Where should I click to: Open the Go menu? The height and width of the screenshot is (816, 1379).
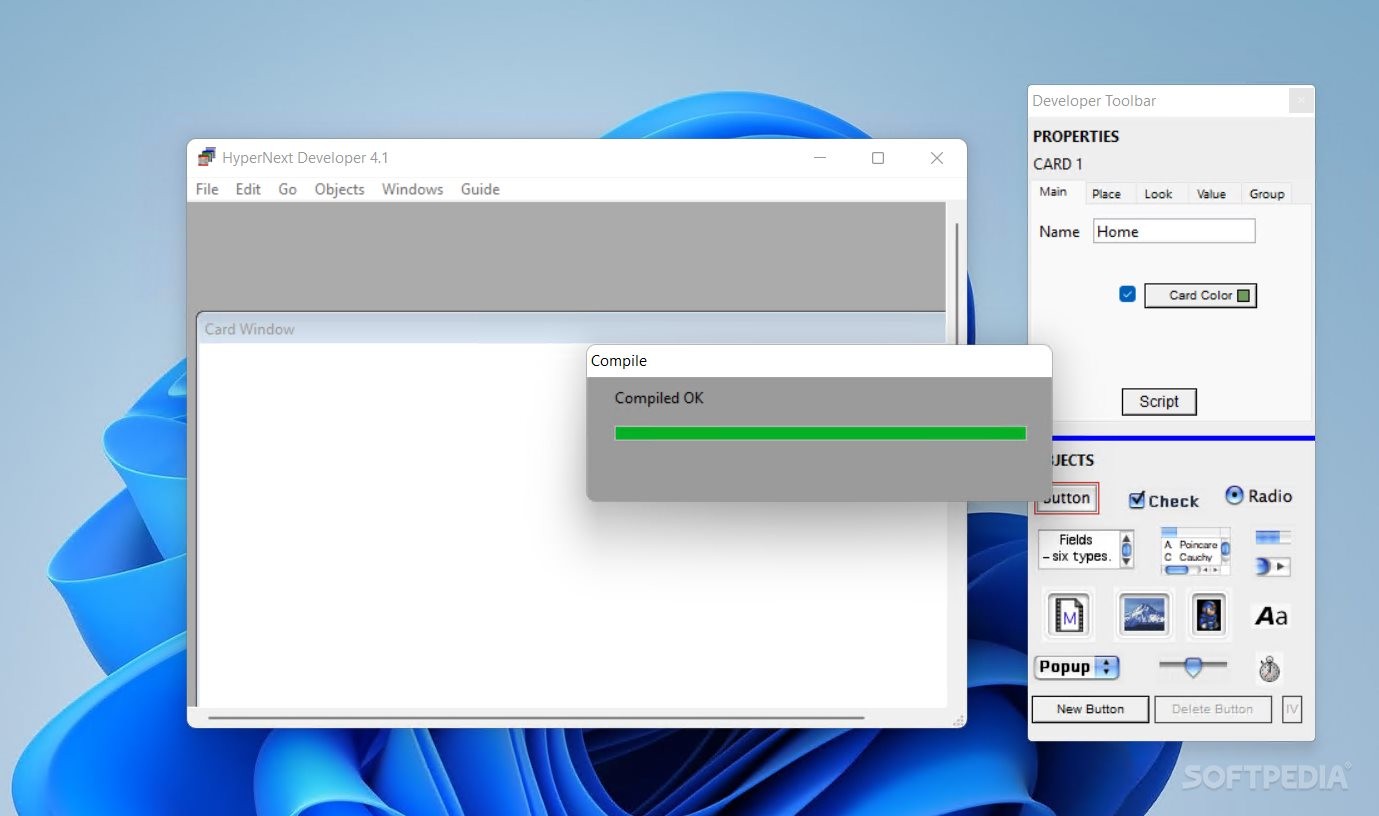click(x=287, y=189)
